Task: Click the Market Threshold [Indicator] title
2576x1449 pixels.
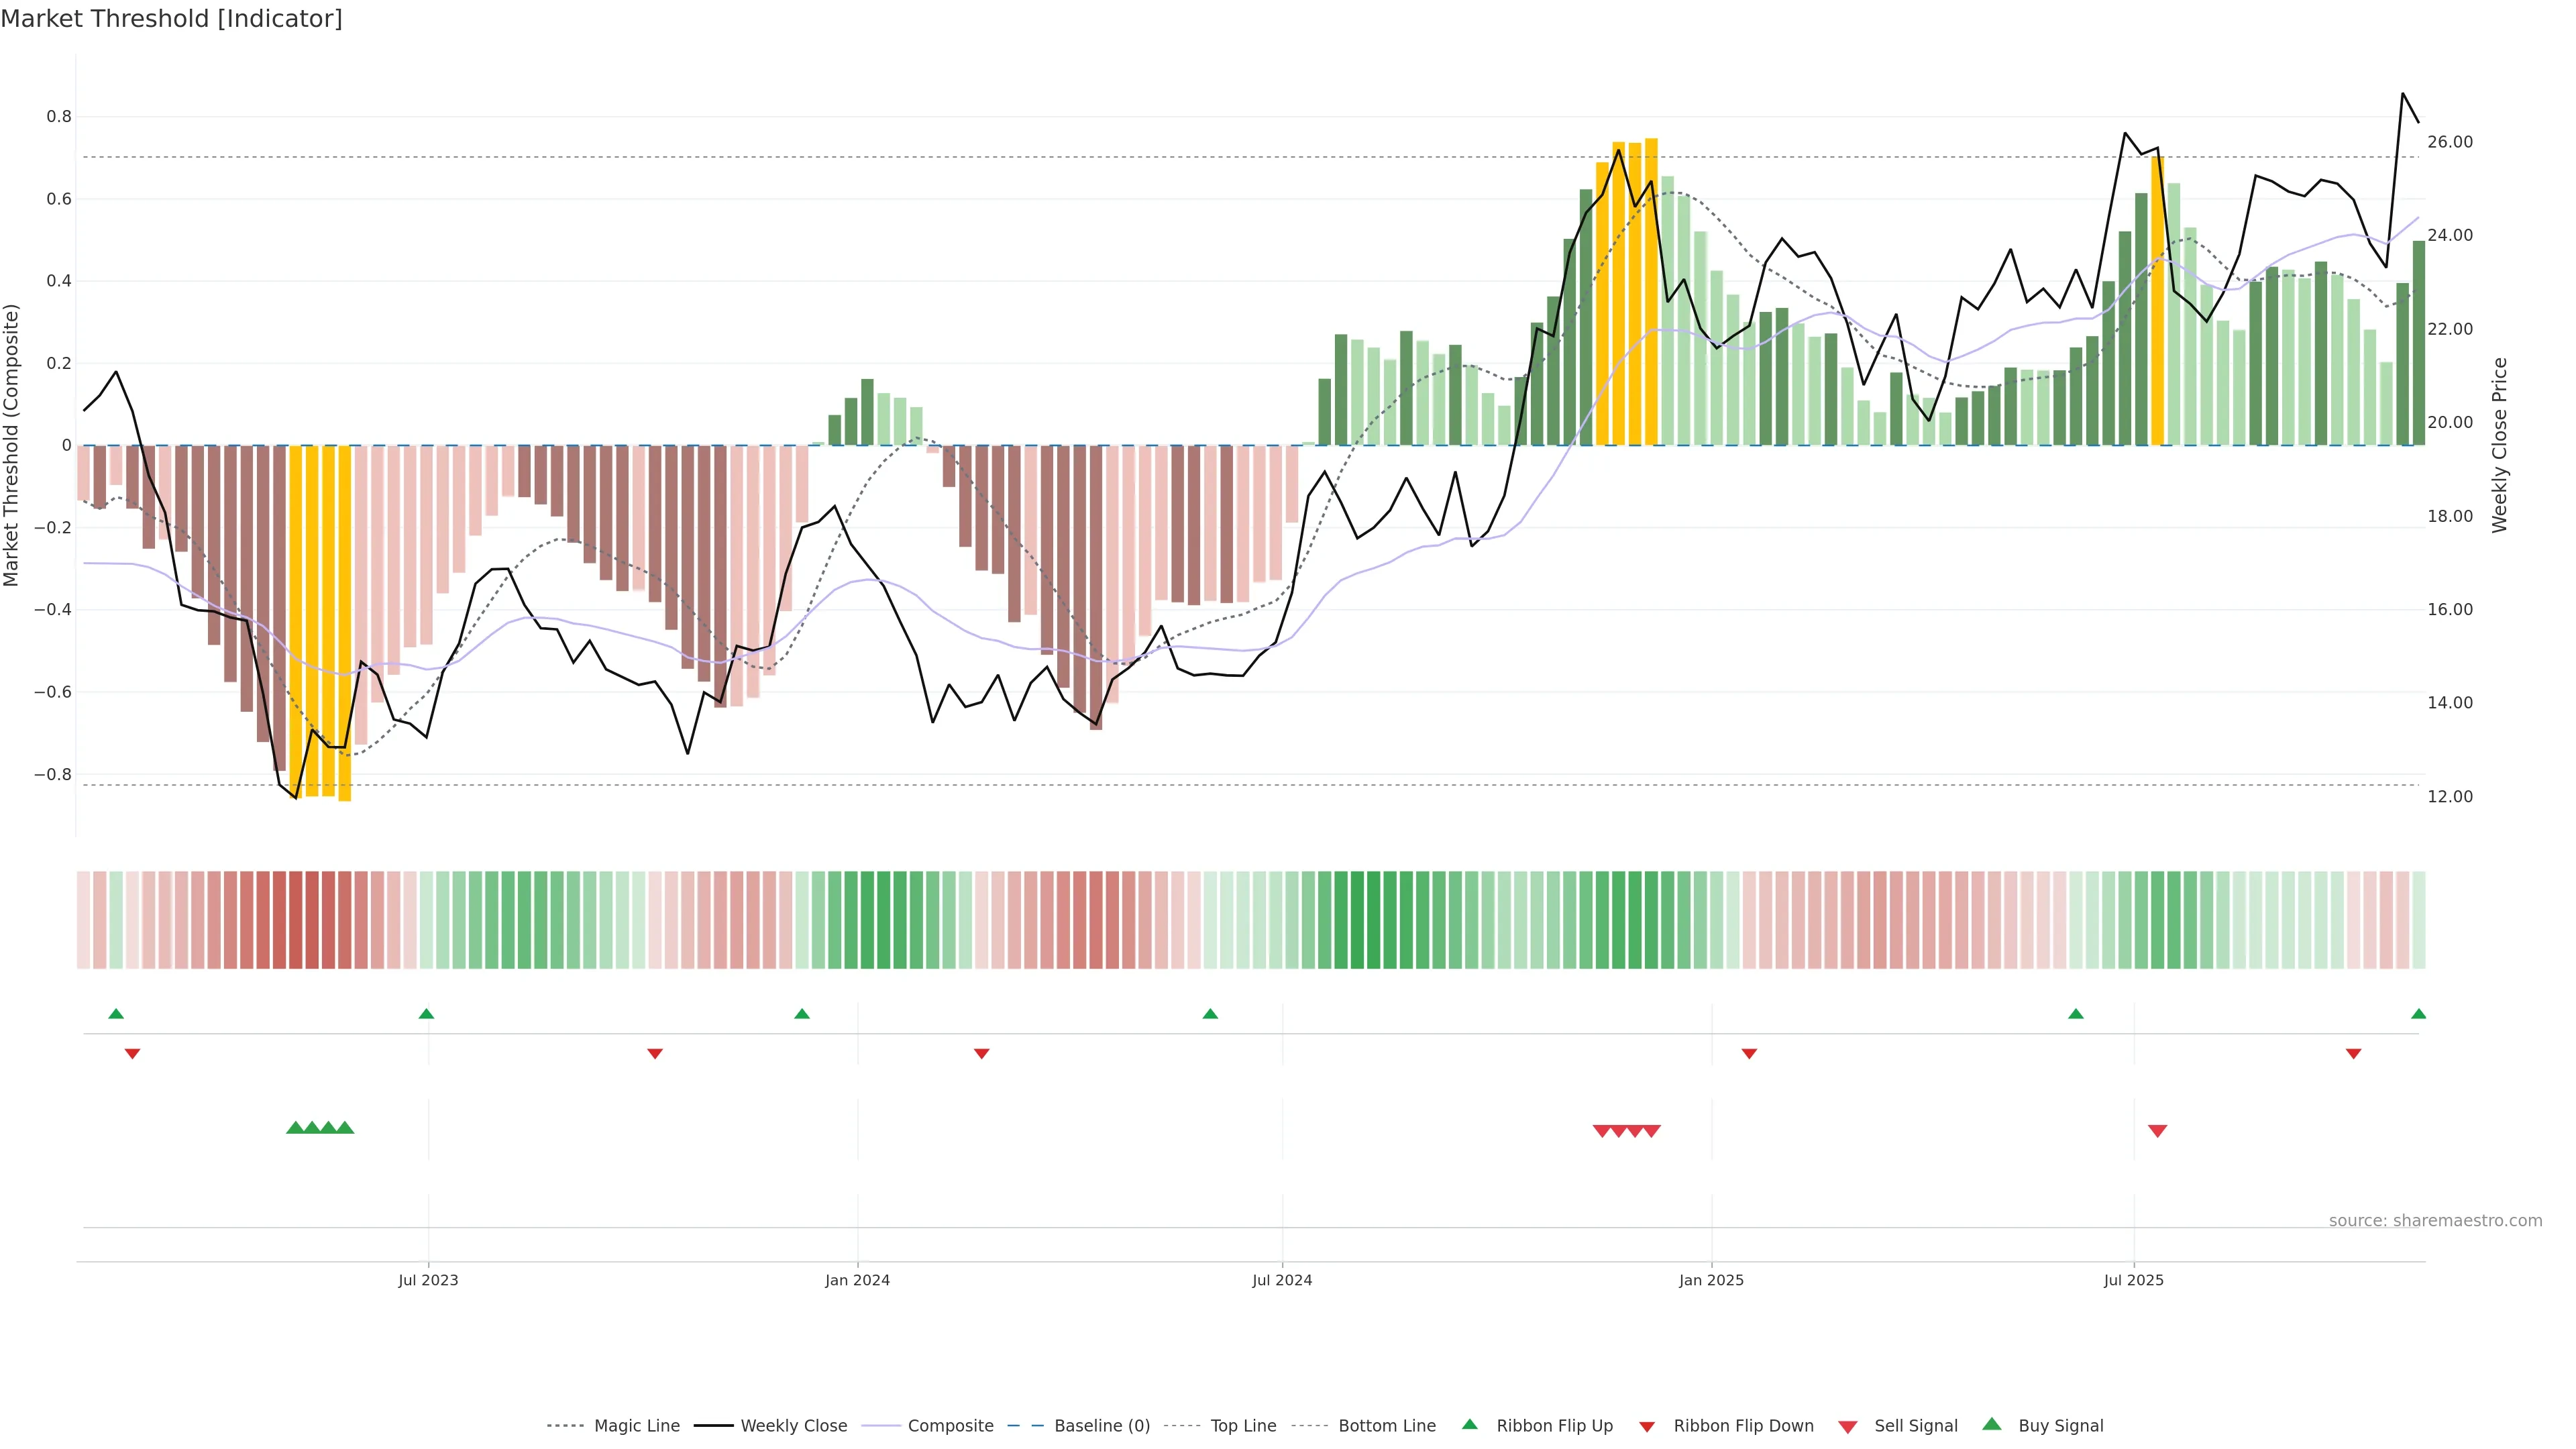Action: [172, 19]
